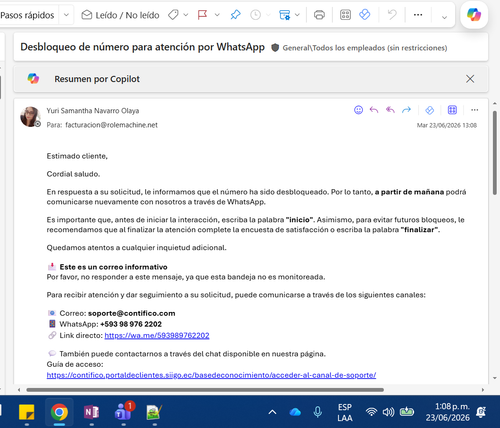The width and height of the screenshot is (500, 428).
Task: Open the rules settings icon
Action: pyautogui.click(x=284, y=15)
